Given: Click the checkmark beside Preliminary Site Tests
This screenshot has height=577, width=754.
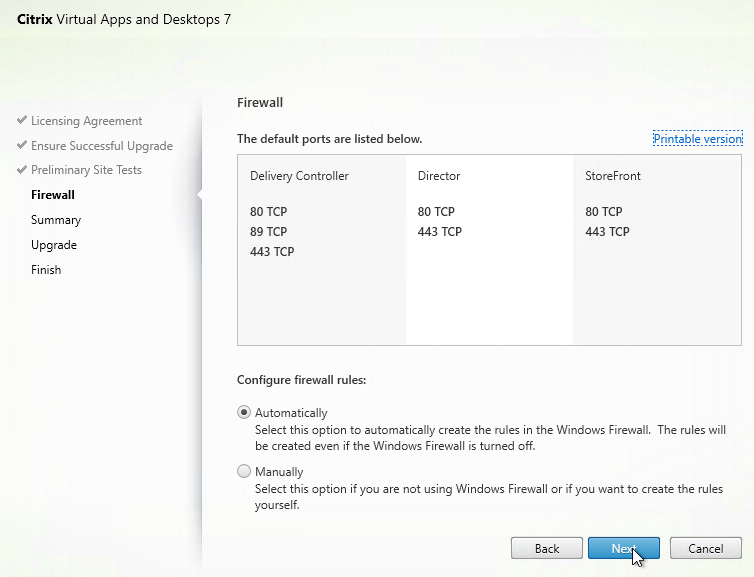Looking at the screenshot, I should click(22, 169).
